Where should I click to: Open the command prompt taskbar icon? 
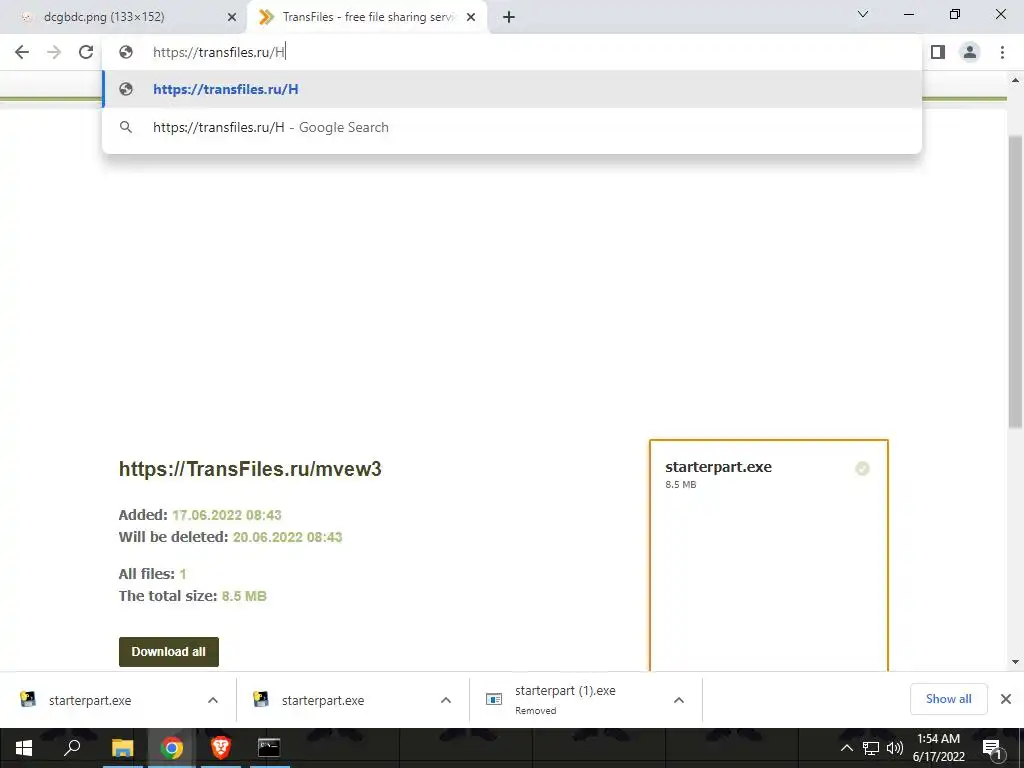click(269, 748)
